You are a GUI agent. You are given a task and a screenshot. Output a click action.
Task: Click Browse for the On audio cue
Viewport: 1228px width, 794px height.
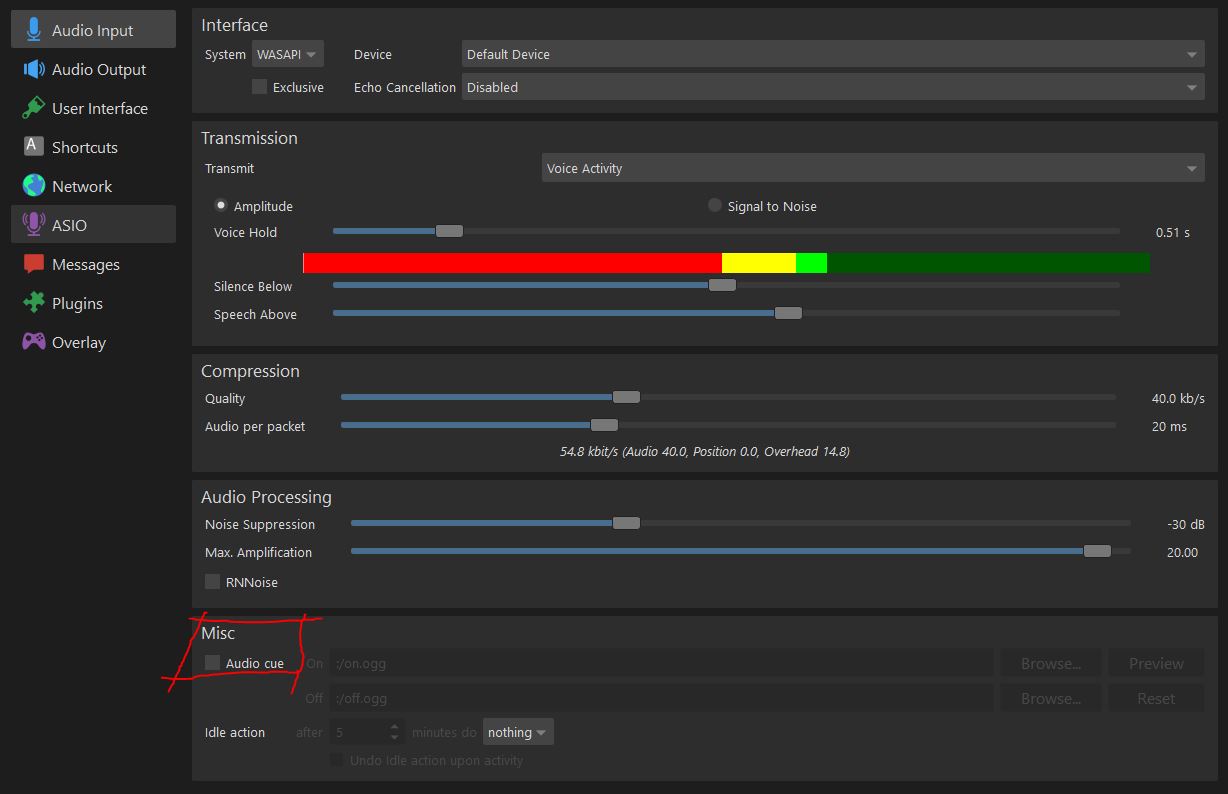coord(1051,663)
